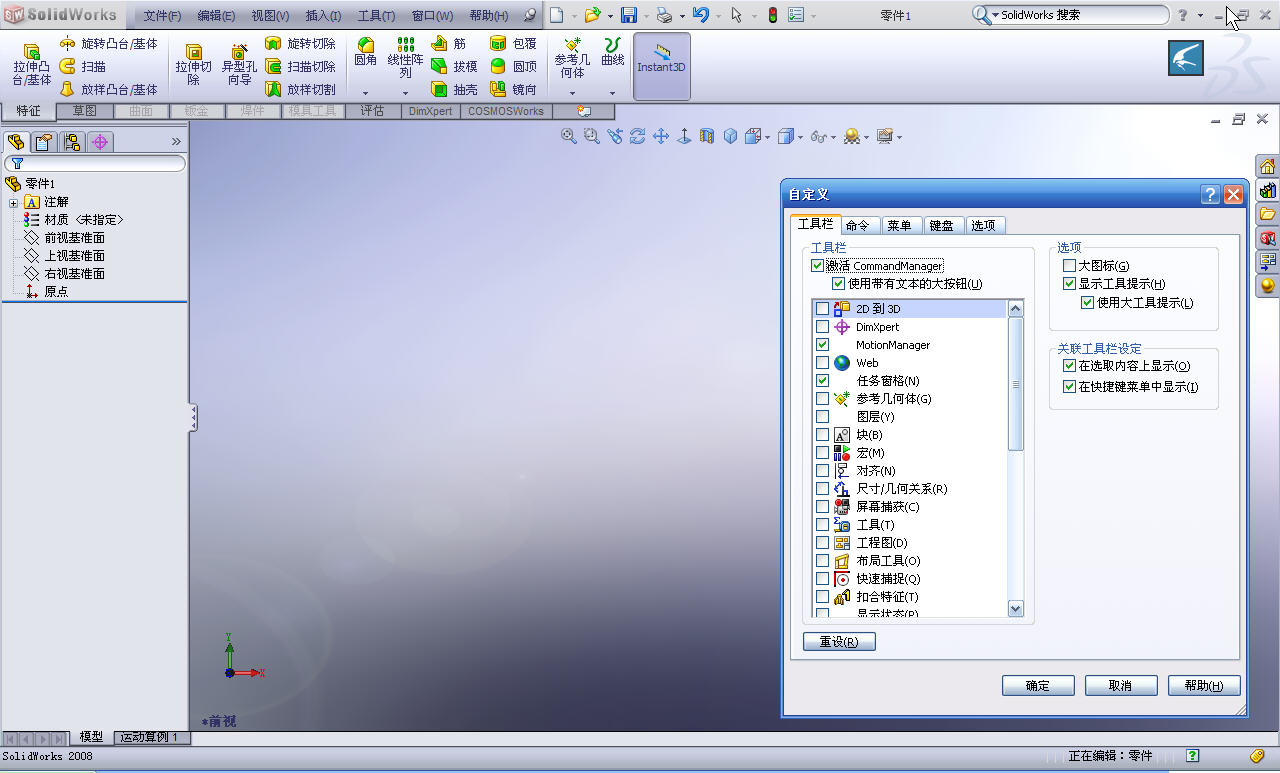Open the dropdown arrow under 圆角
This screenshot has height=773, width=1280.
pos(365,93)
